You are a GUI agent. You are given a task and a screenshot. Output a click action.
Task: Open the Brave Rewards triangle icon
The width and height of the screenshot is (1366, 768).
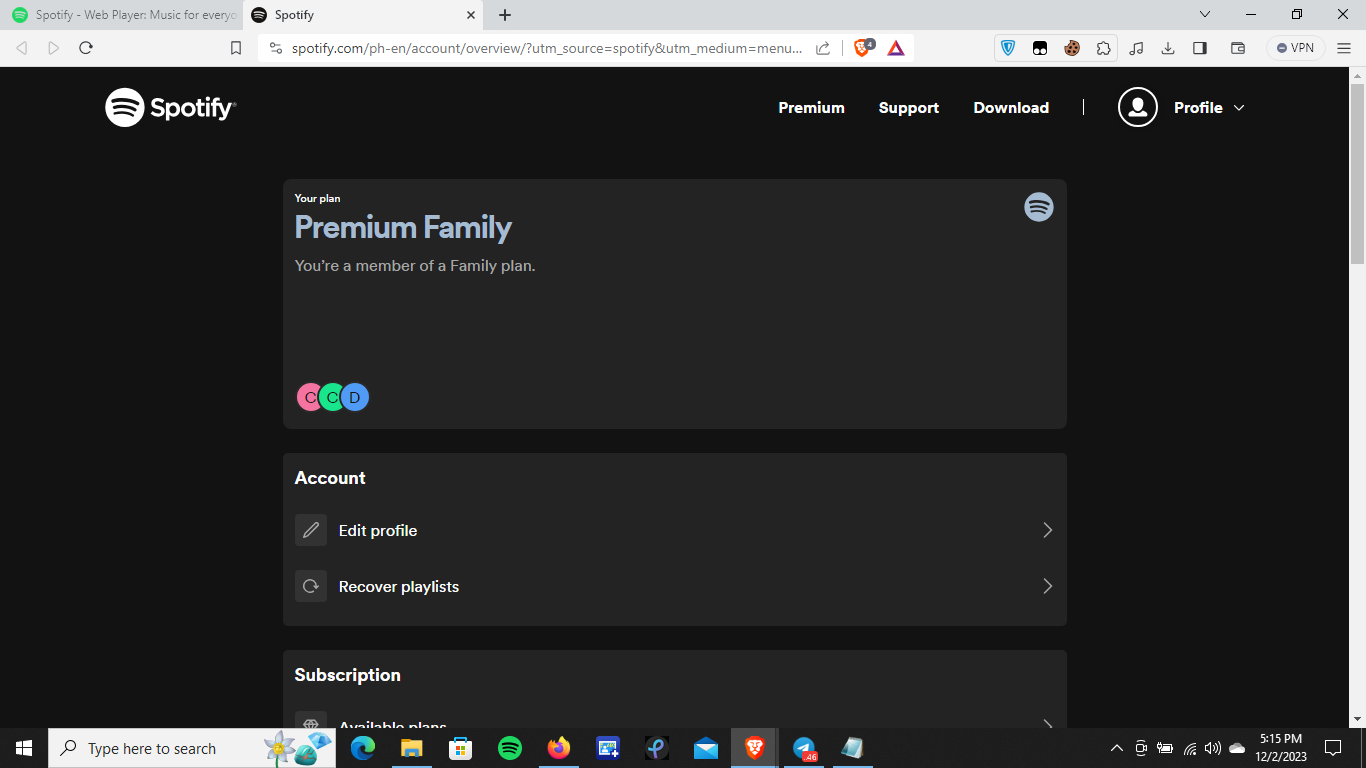pos(896,48)
